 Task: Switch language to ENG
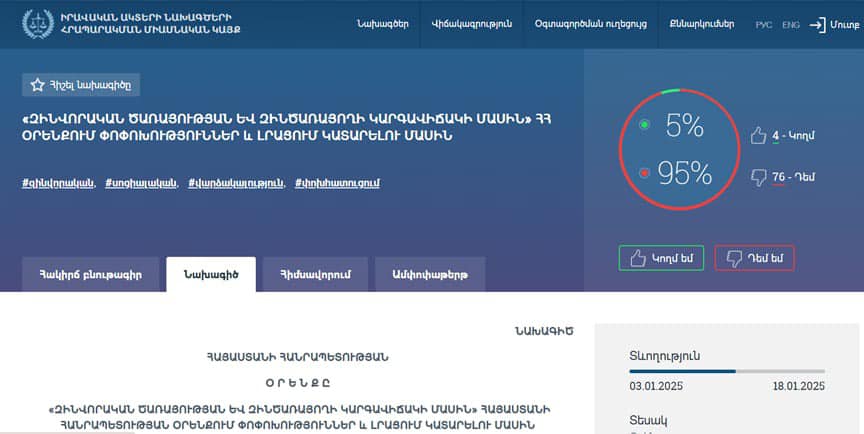[790, 24]
